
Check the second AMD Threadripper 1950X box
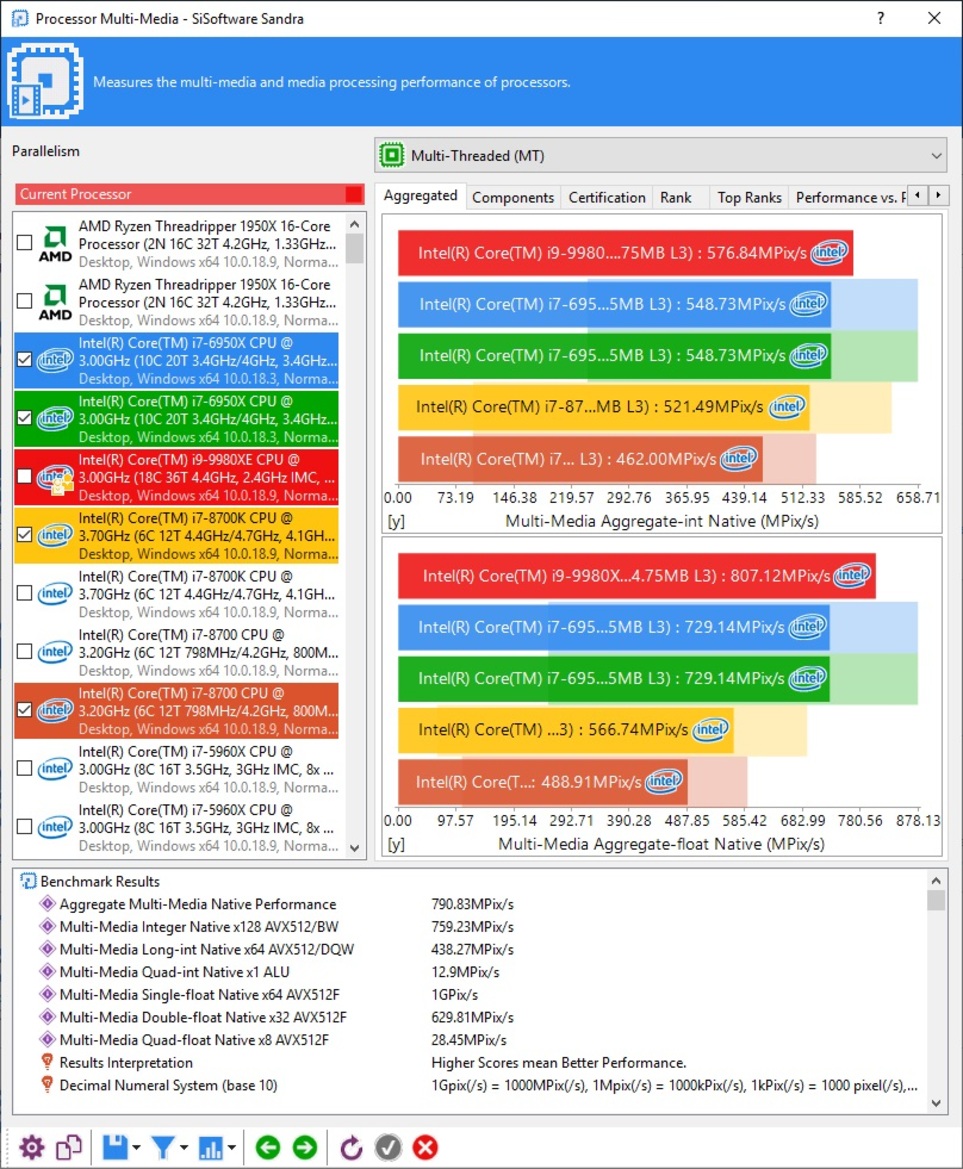point(25,300)
